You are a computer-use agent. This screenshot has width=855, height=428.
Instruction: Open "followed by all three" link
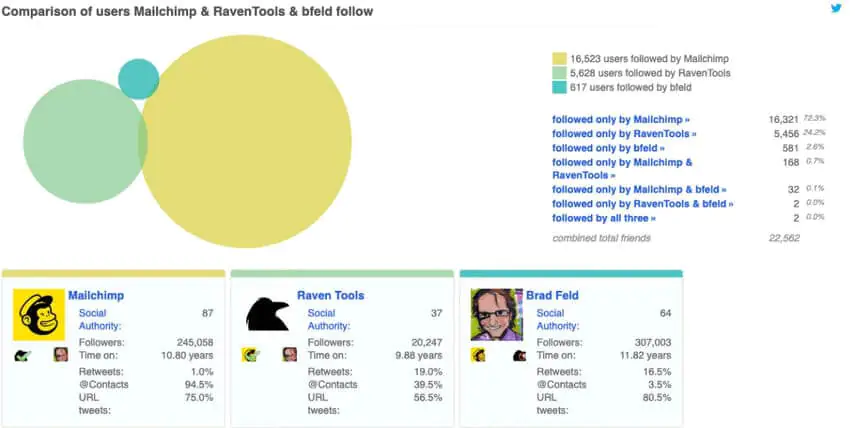(x=604, y=217)
